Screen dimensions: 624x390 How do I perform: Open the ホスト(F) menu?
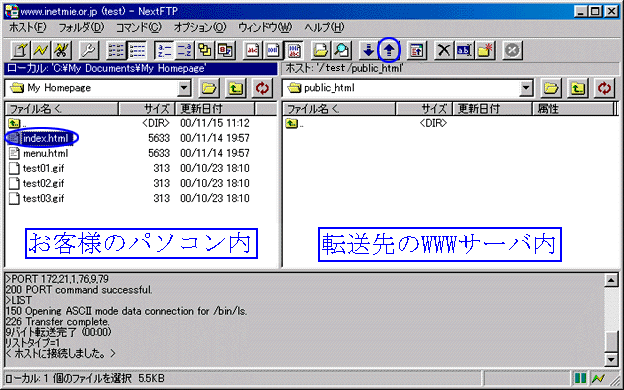tap(27, 27)
